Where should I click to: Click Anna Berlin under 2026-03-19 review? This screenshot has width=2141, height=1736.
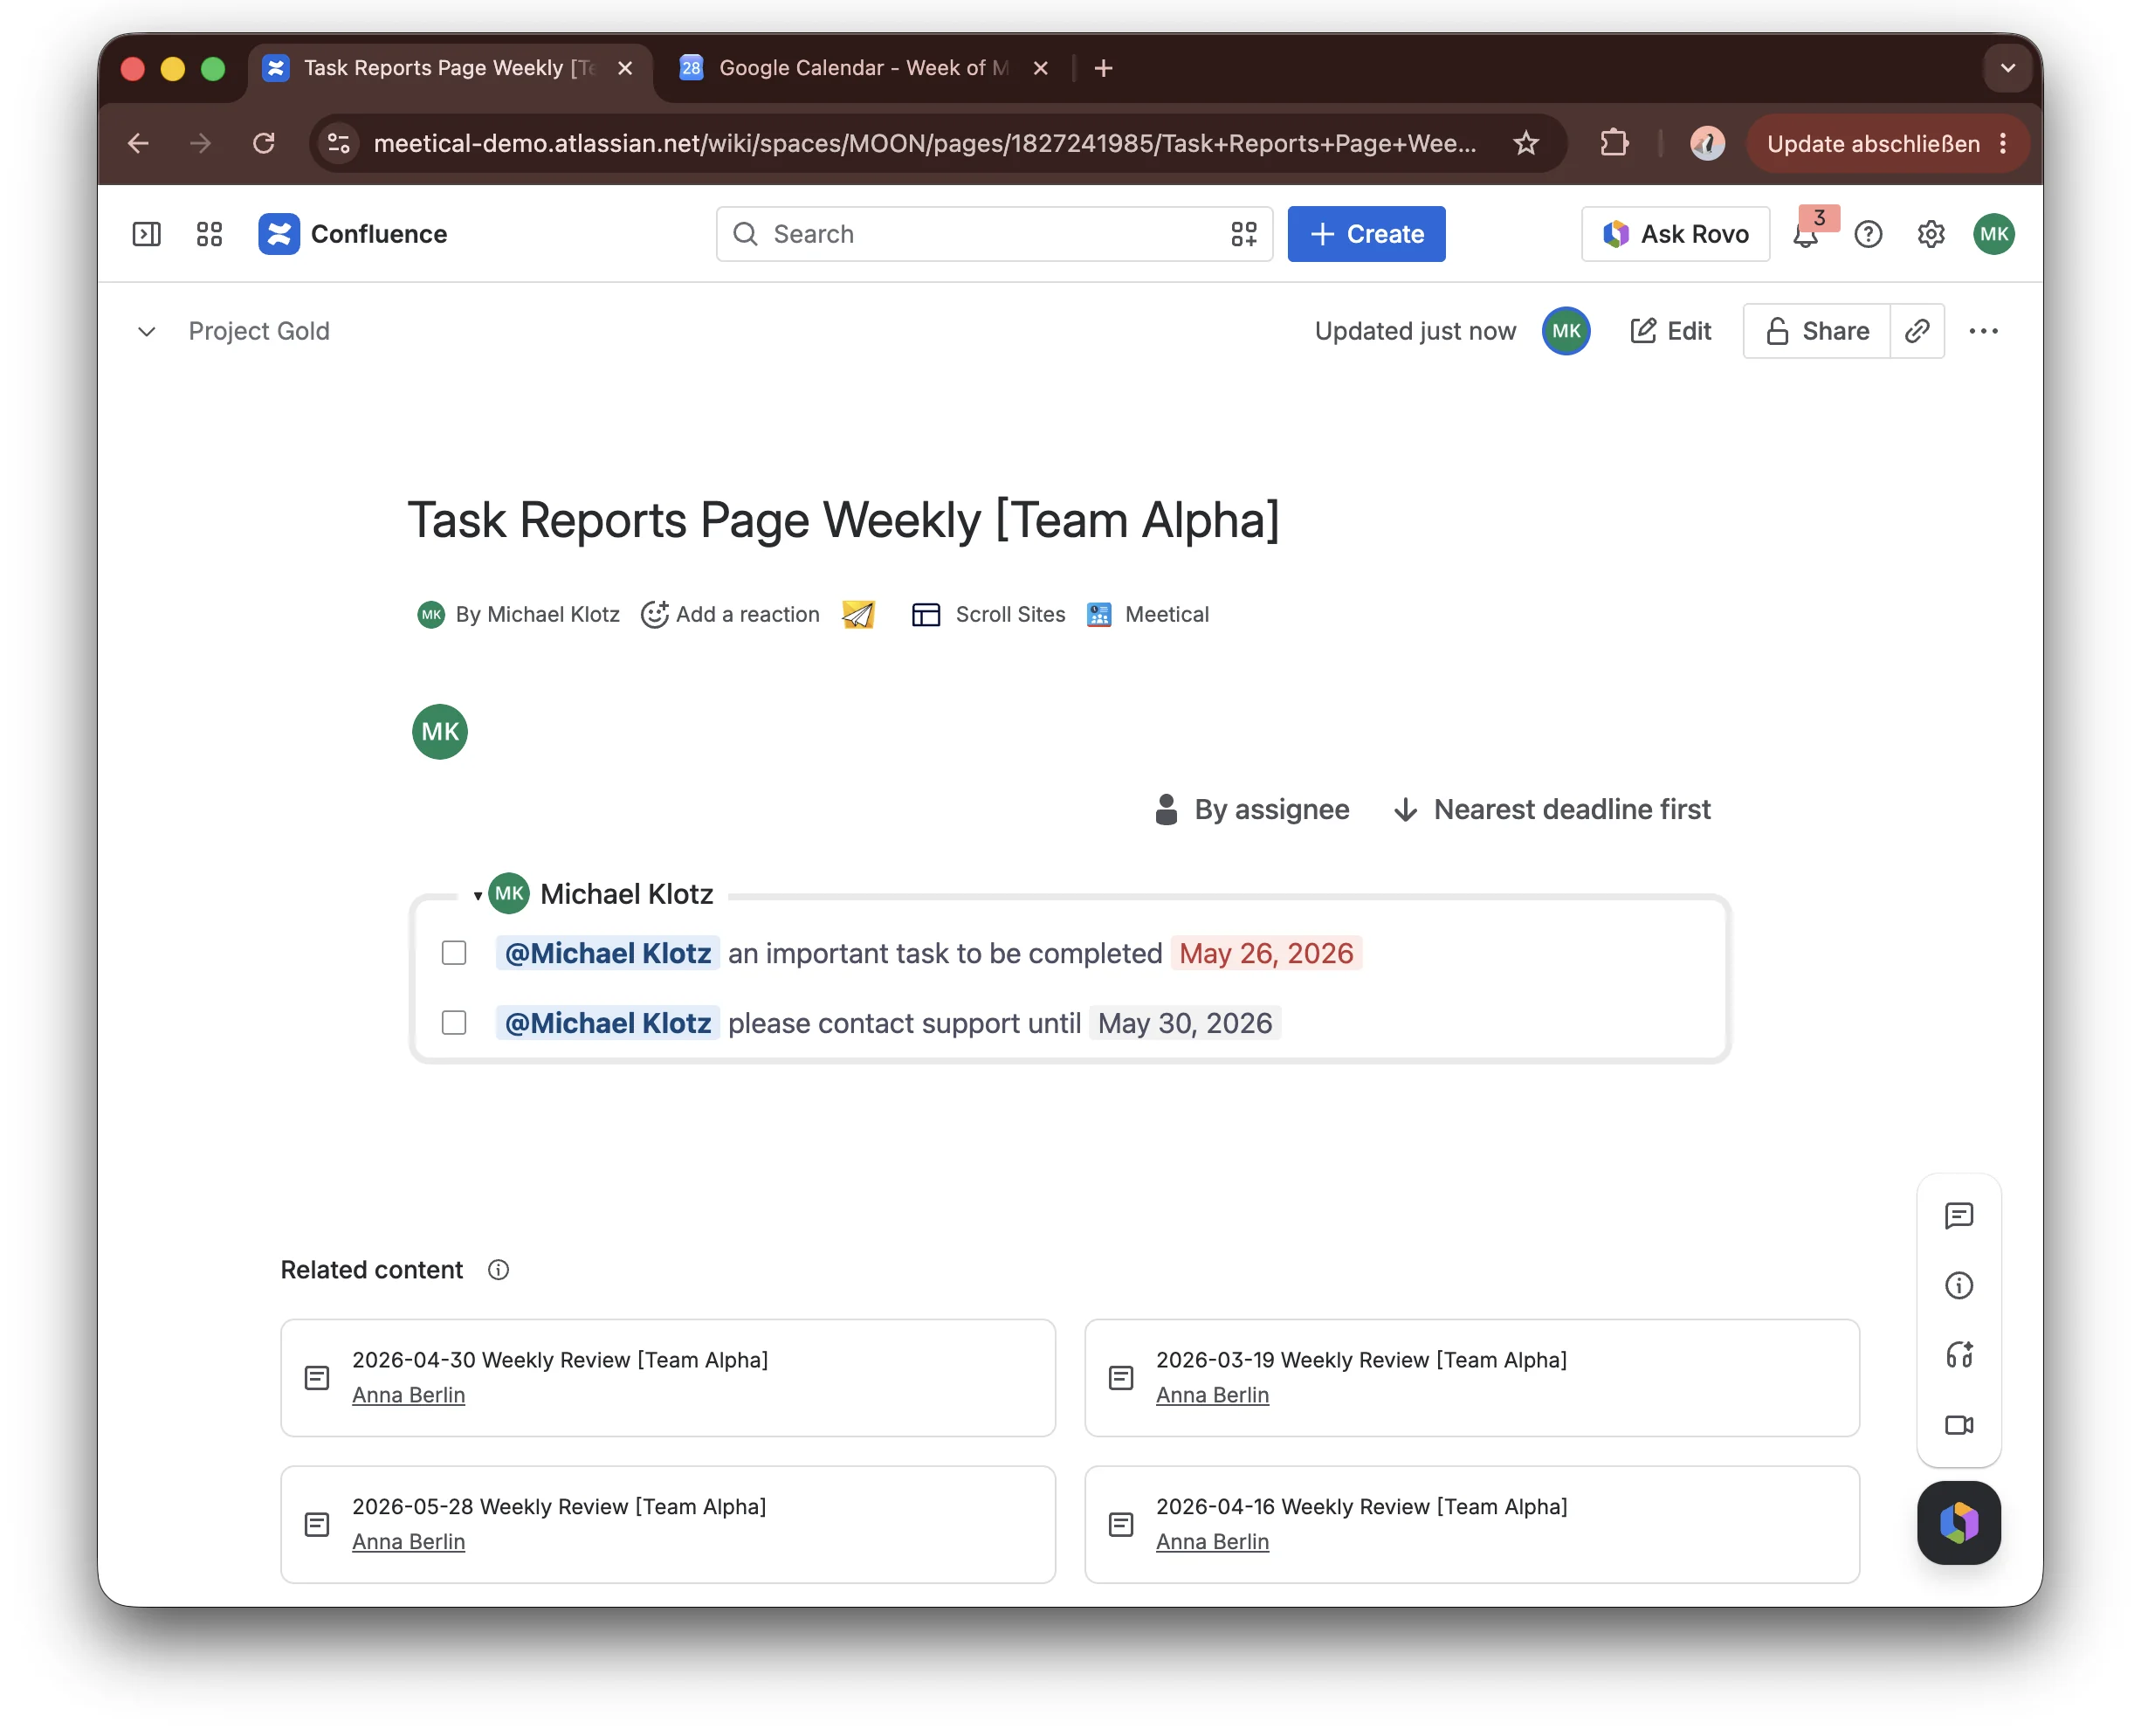(1212, 1394)
